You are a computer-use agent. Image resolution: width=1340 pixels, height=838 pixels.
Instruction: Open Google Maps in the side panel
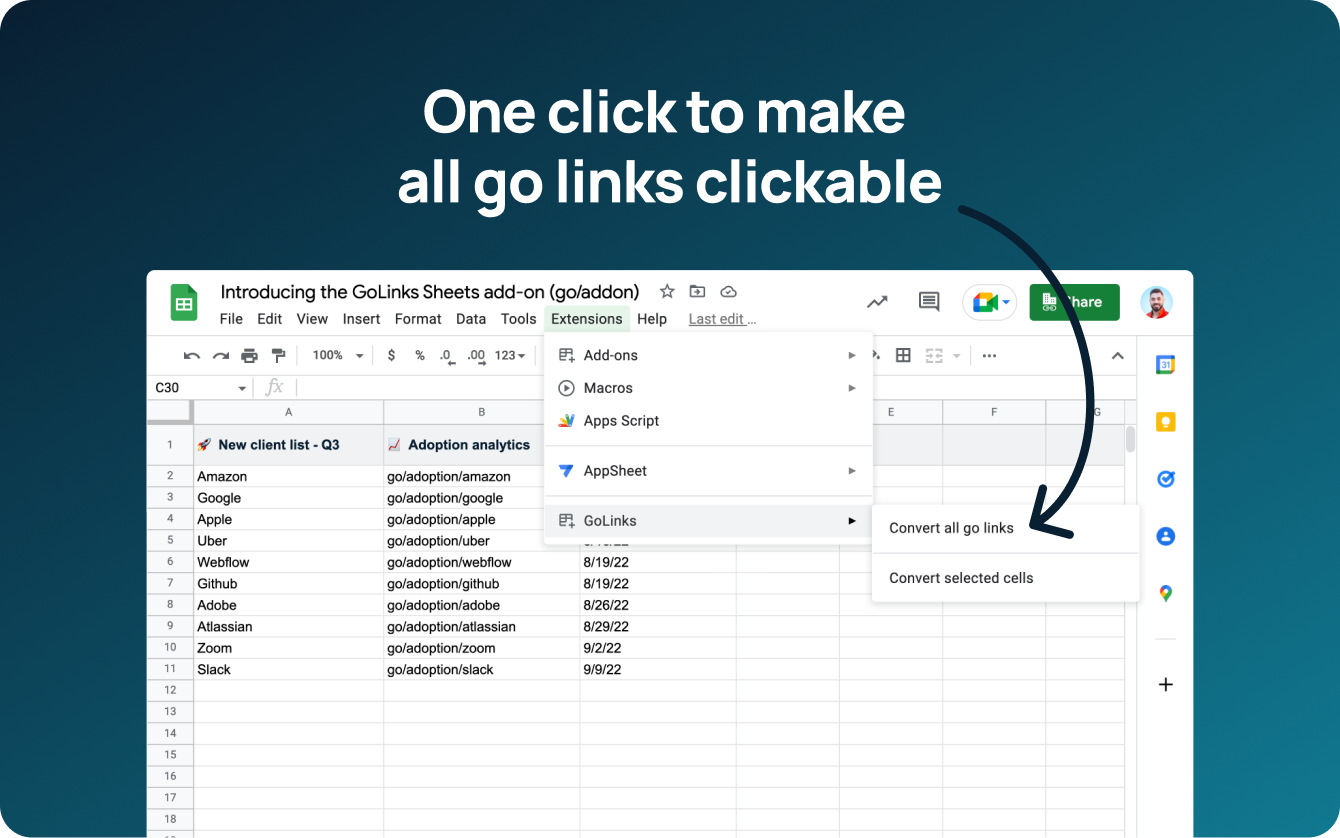[x=1165, y=593]
